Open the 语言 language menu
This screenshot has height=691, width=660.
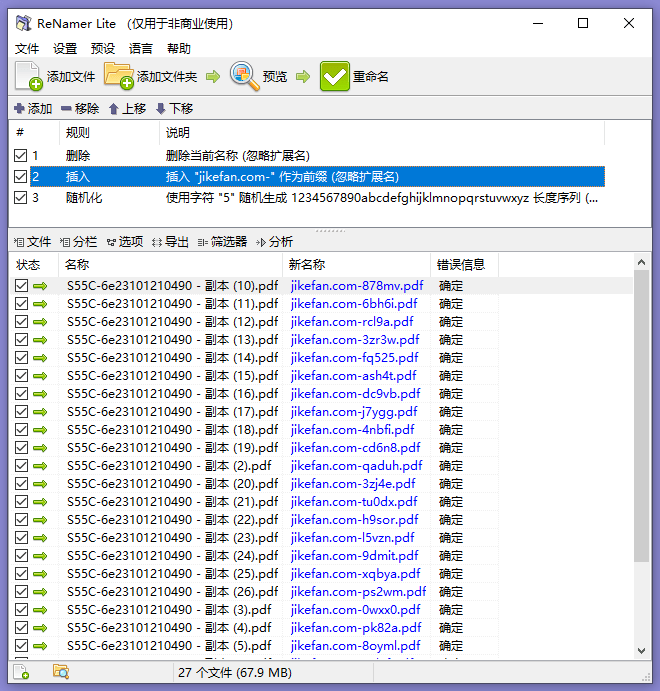point(141,48)
